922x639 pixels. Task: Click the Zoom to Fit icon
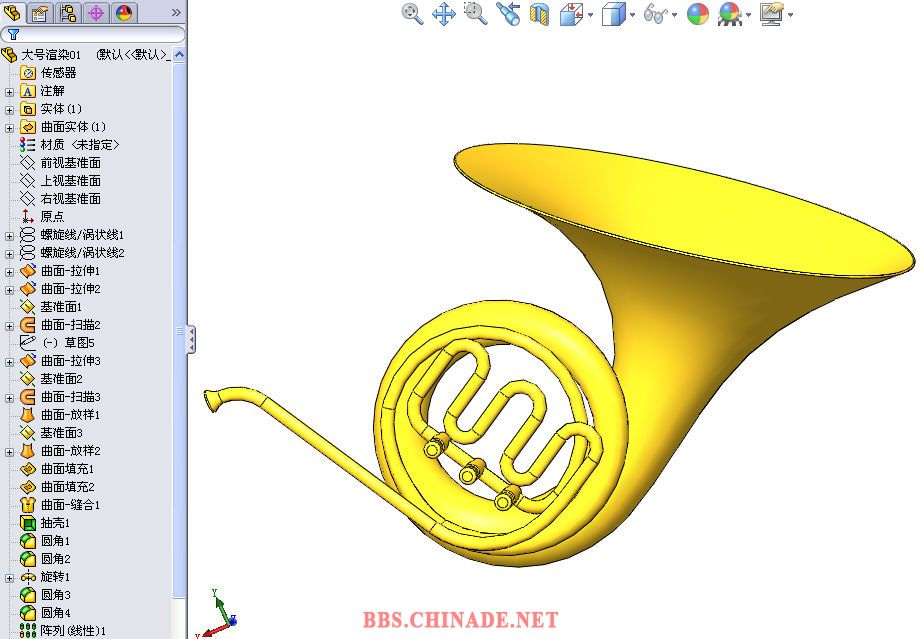coord(412,14)
